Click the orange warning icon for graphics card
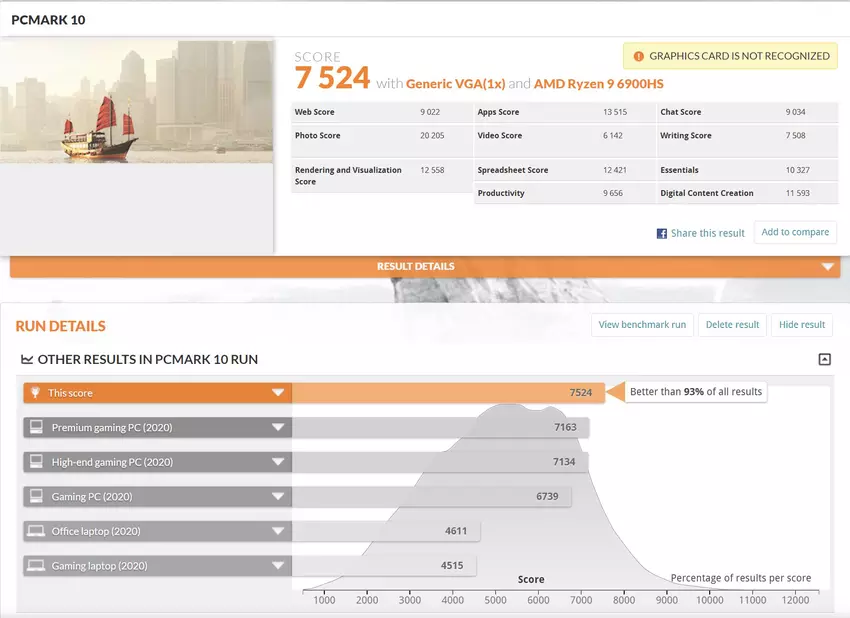The height and width of the screenshot is (618, 850). 637,56
